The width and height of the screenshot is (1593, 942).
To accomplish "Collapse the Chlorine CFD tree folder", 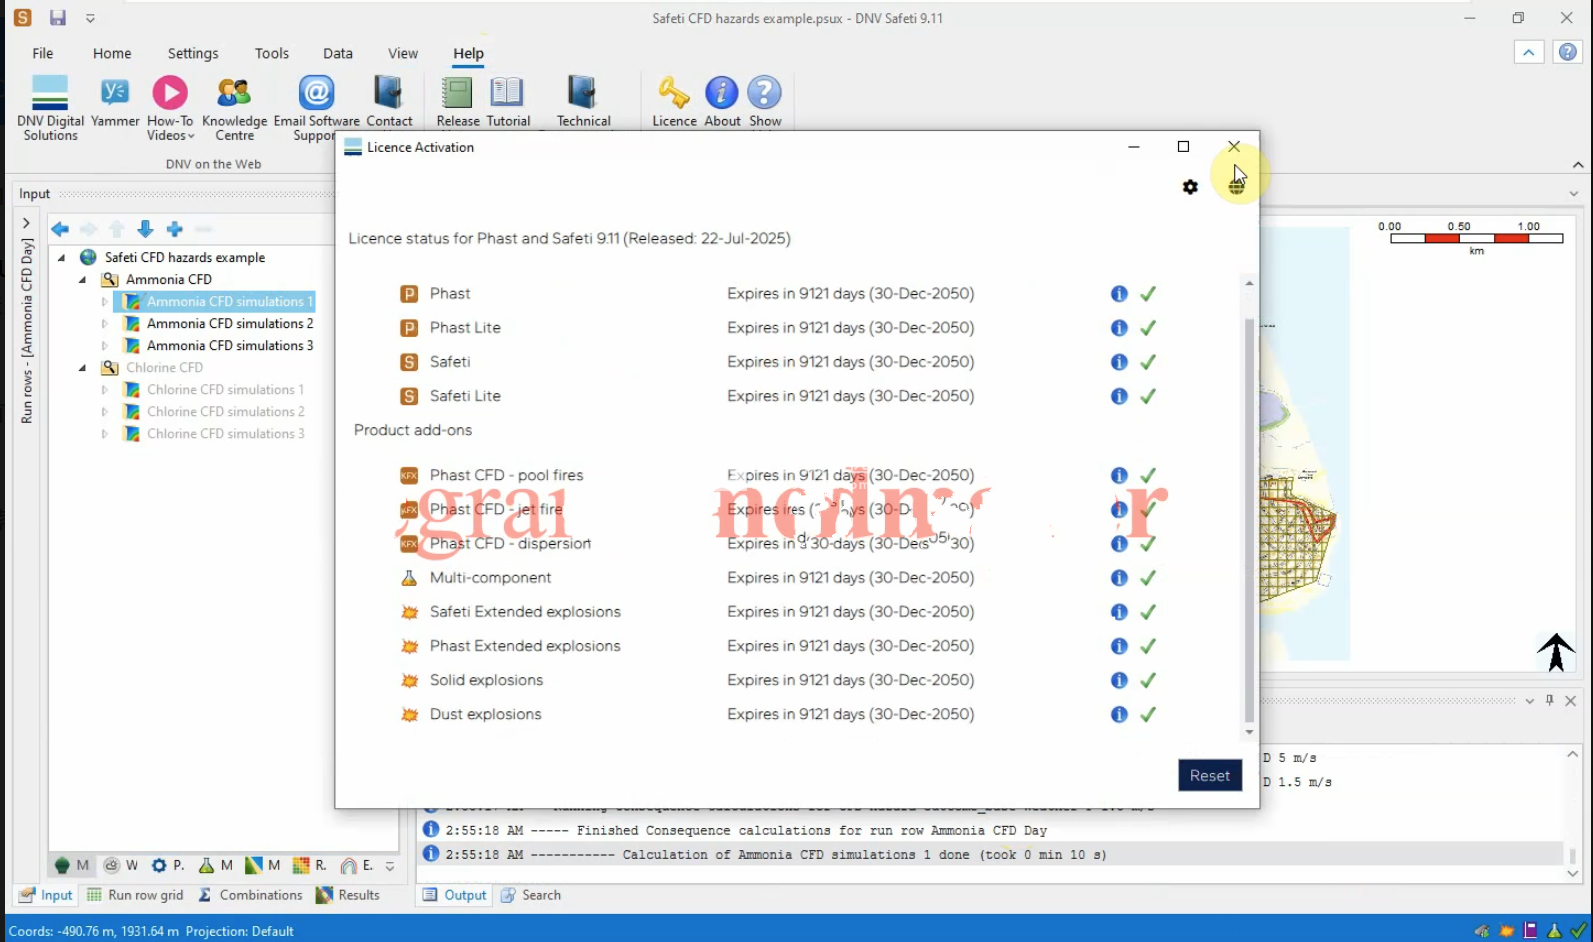I will click(83, 368).
